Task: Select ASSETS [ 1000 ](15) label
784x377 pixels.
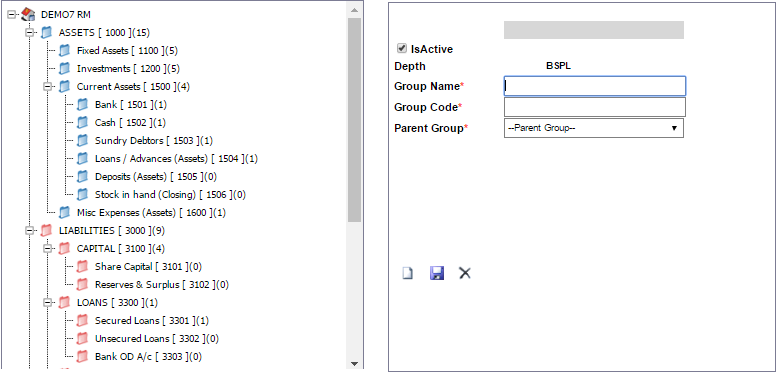Action: point(104,32)
